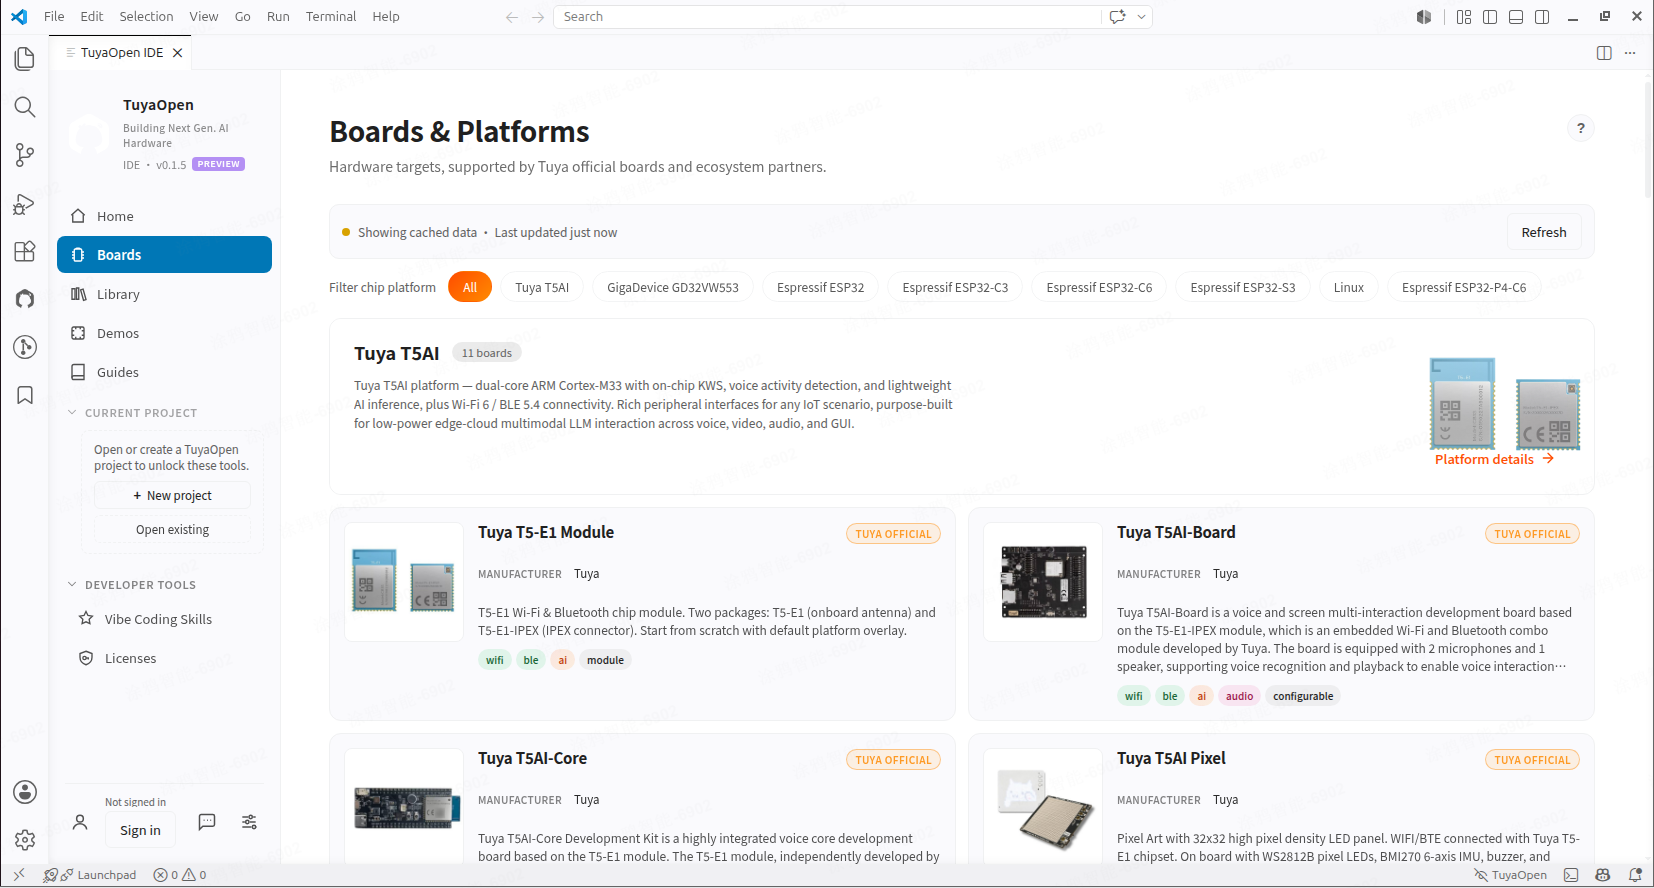1654x888 pixels.
Task: Open the Search view in the activity bar
Action: 25,107
